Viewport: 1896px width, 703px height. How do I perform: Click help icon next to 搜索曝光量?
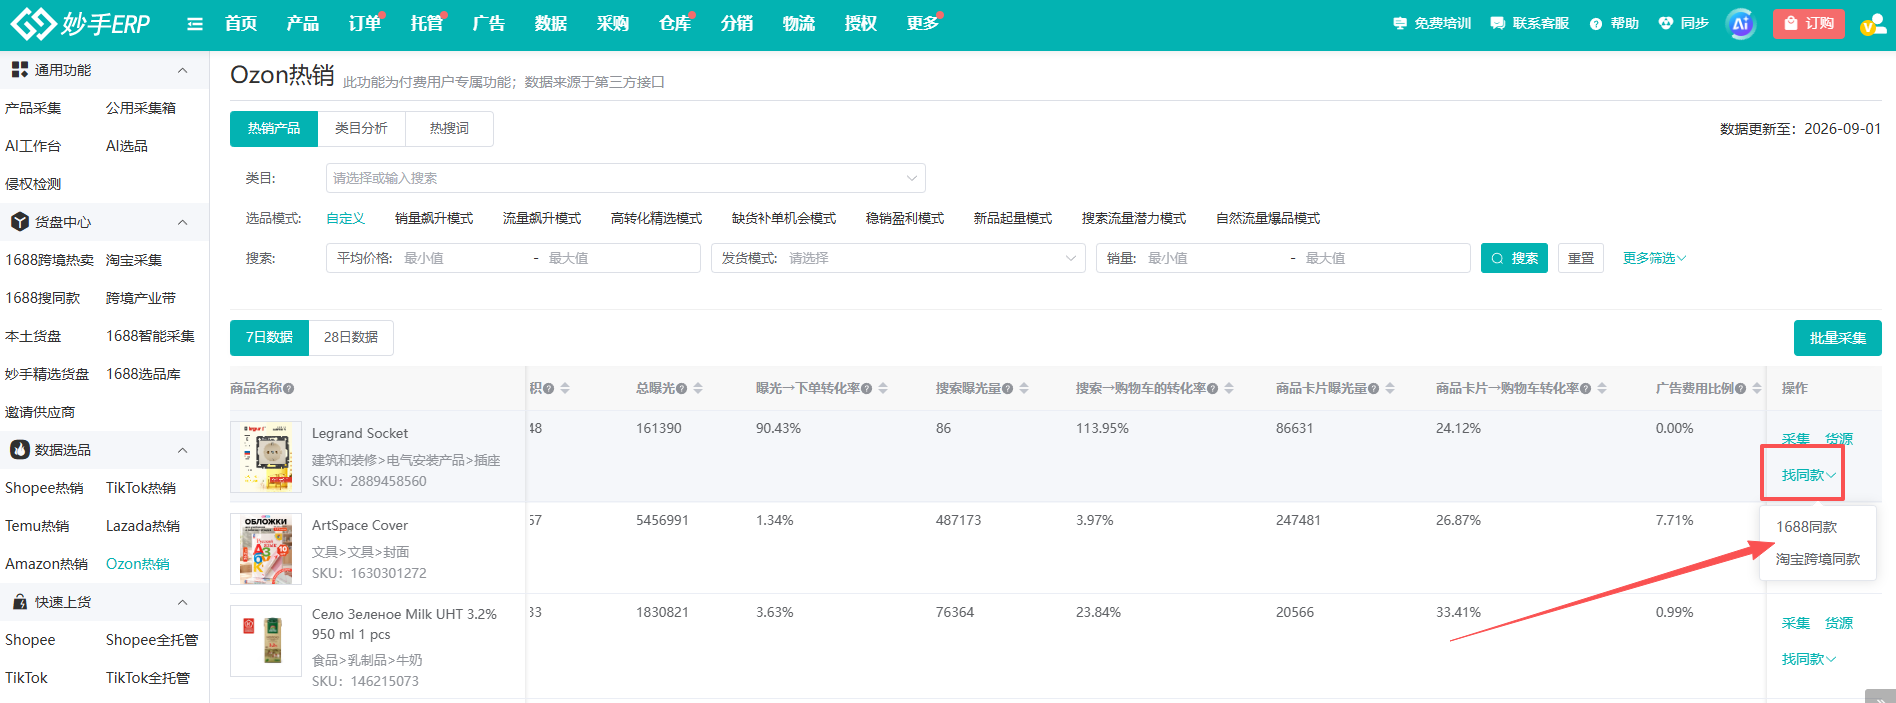point(1008,389)
